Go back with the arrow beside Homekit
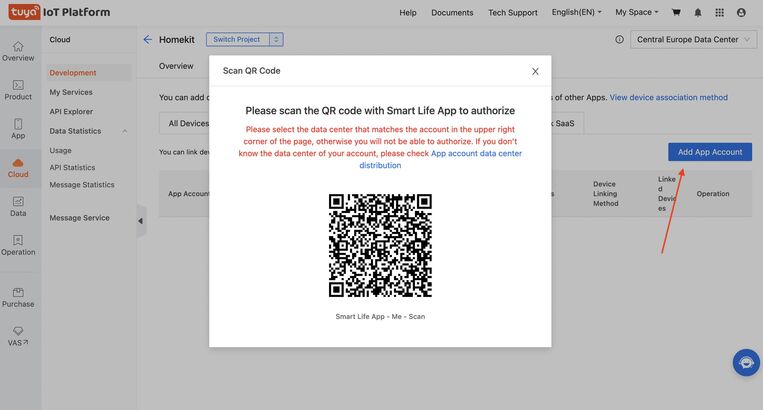This screenshot has height=410, width=763. [x=148, y=39]
